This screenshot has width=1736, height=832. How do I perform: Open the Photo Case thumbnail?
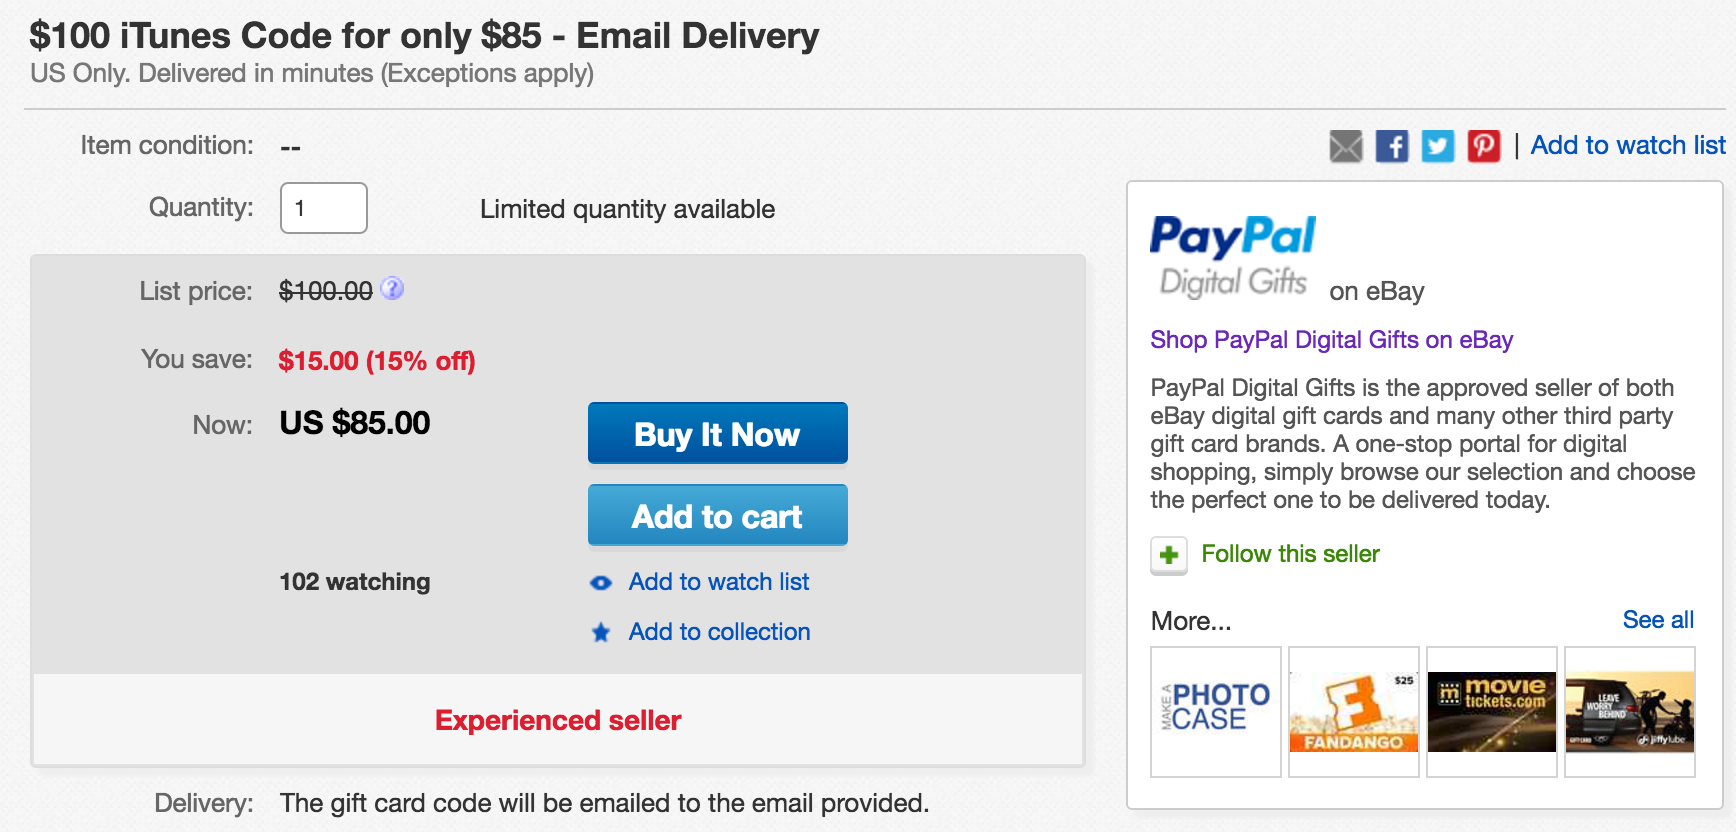coord(1215,711)
